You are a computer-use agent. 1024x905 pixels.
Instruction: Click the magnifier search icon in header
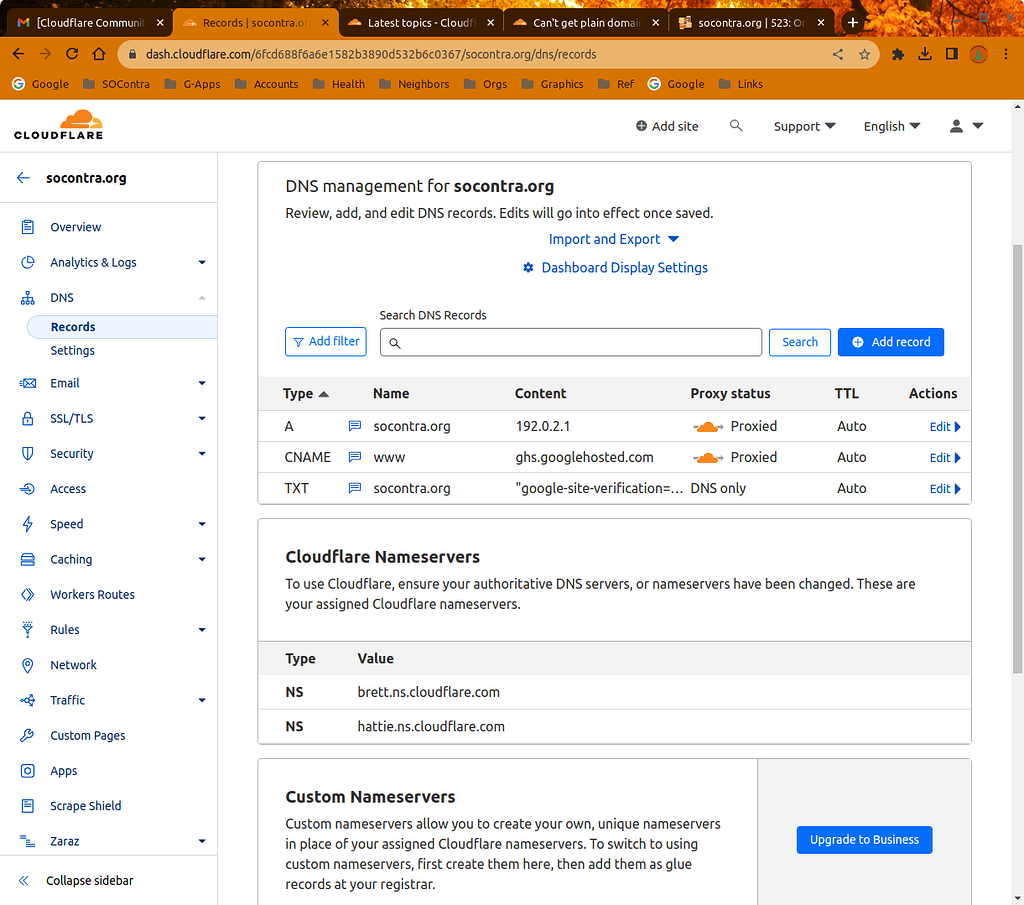point(736,125)
